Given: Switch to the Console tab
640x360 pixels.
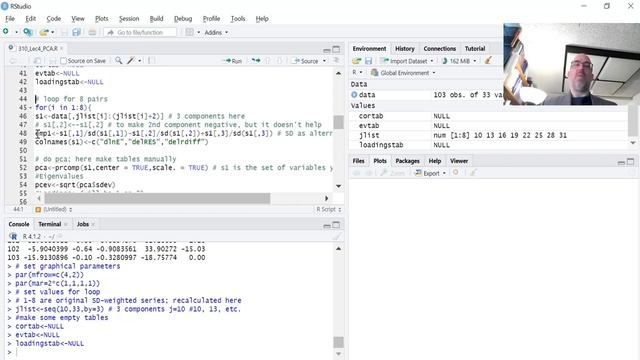Looking at the screenshot, I should (19, 224).
